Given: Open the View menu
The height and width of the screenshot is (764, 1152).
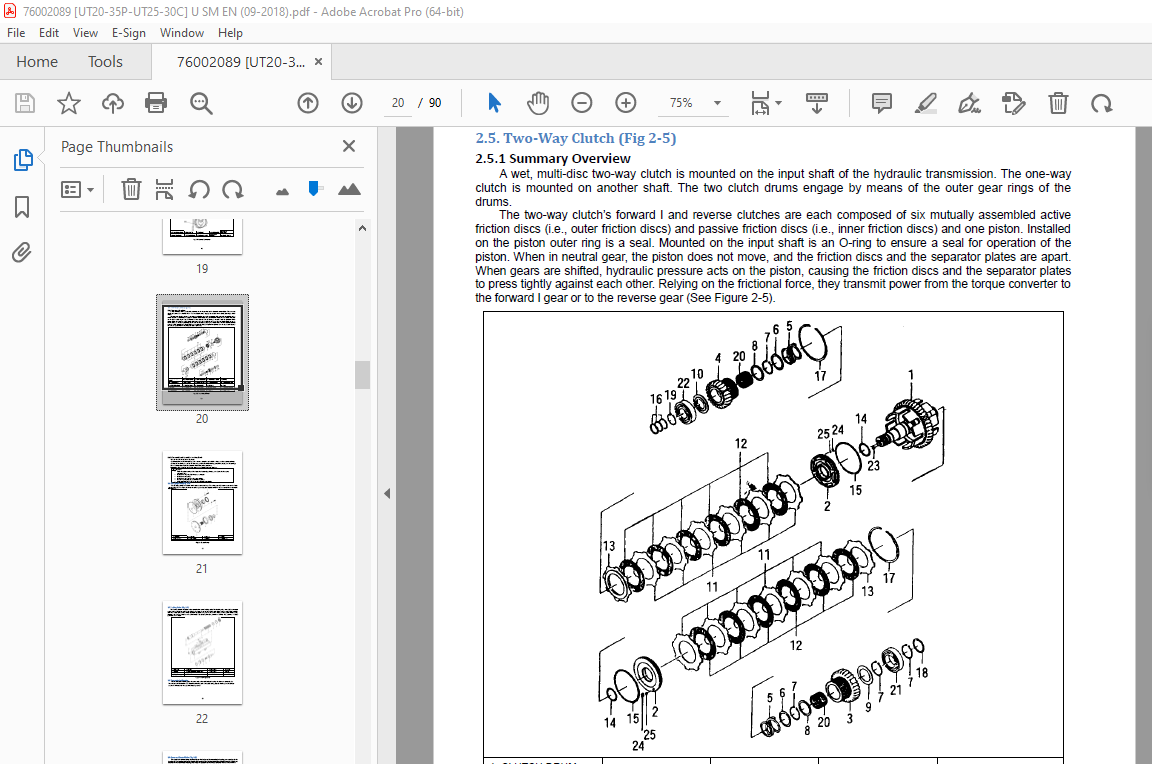Looking at the screenshot, I should (x=85, y=33).
